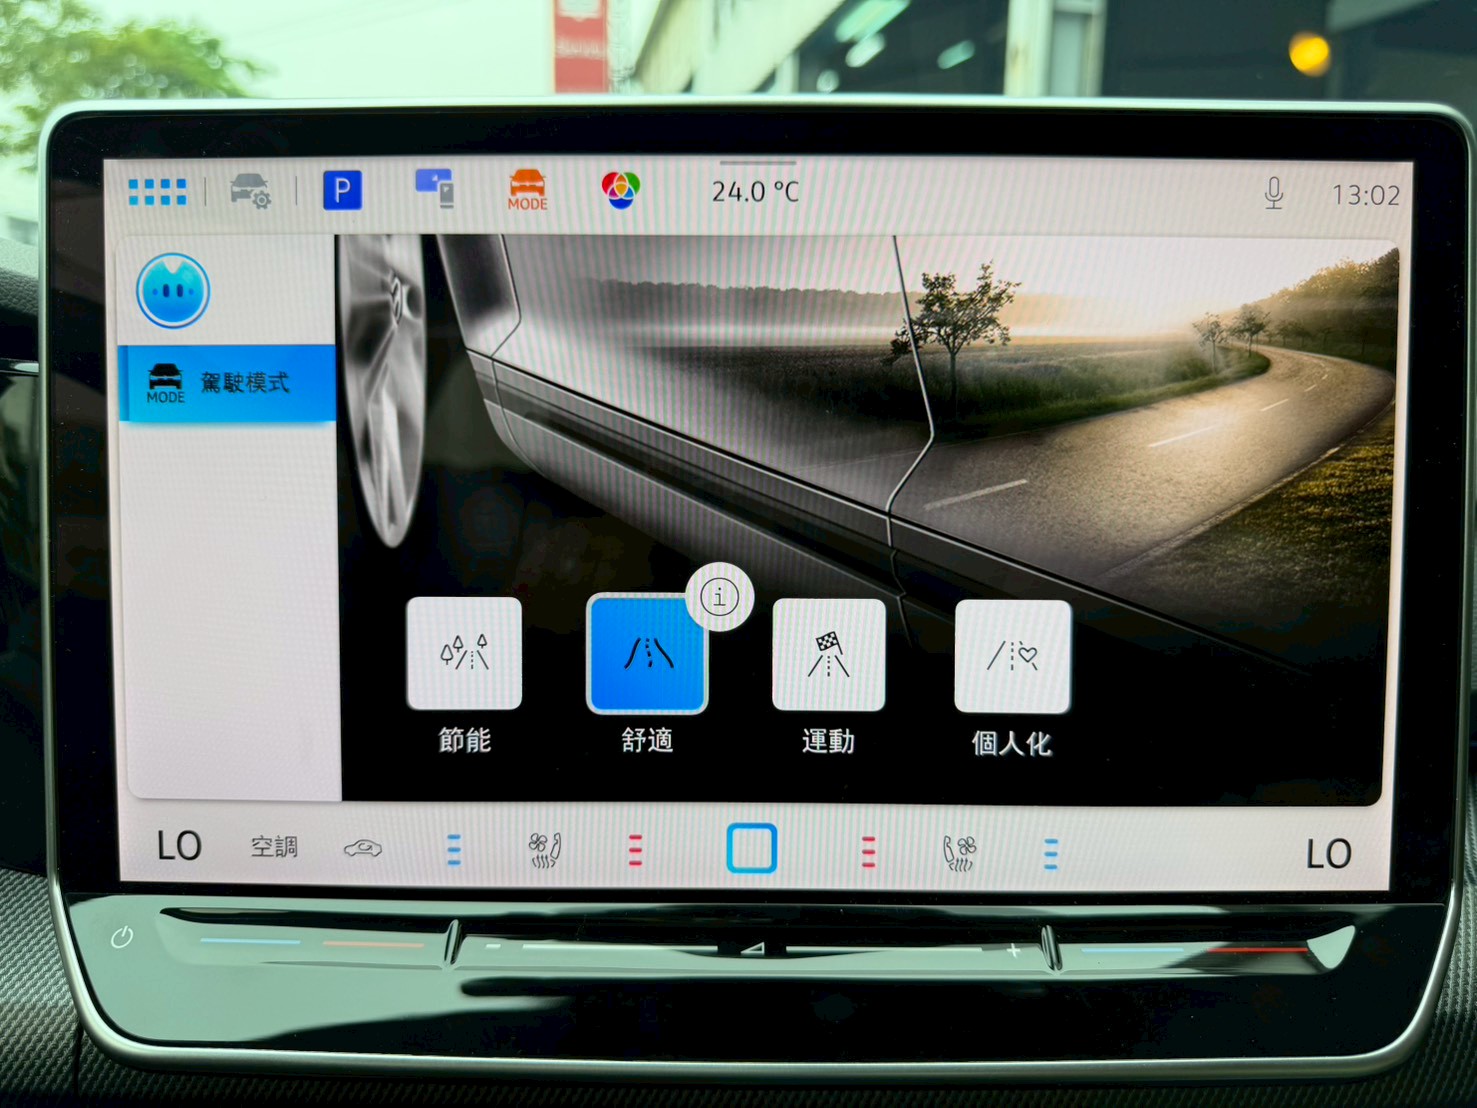Image resolution: width=1477 pixels, height=1108 pixels.
Task: Toggle the air recirculation car icon
Action: (x=362, y=849)
